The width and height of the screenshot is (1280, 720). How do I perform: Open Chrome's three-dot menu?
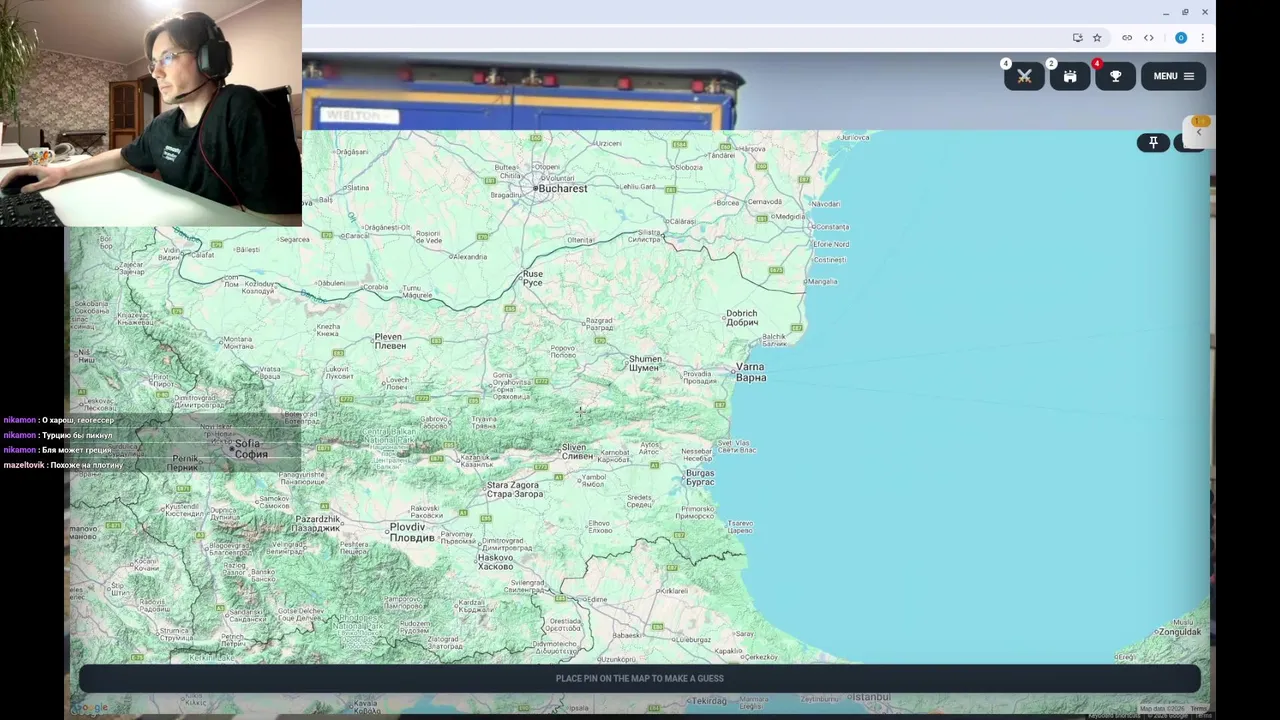(1202, 38)
